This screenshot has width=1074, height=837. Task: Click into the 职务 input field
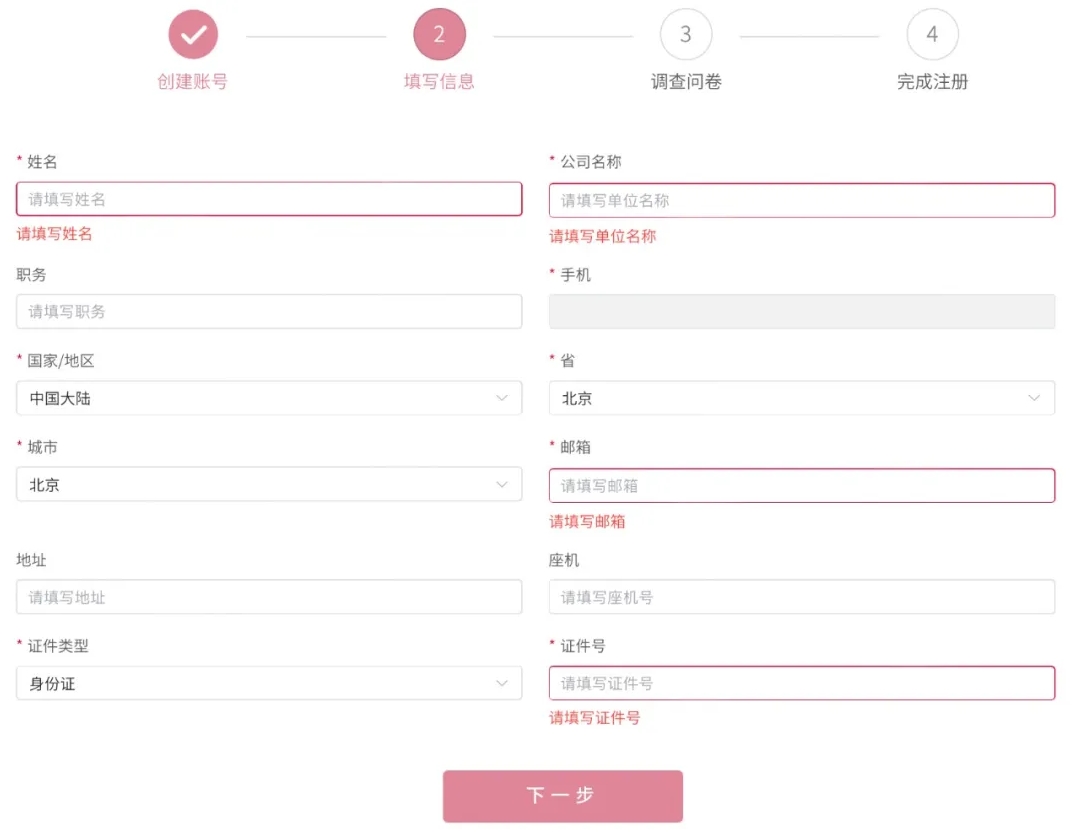tap(269, 311)
